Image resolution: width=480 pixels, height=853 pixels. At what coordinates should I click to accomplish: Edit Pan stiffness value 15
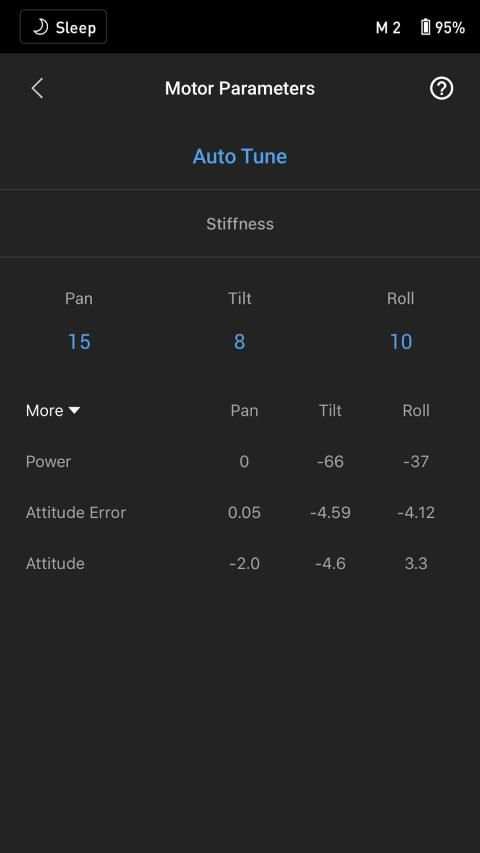click(79, 342)
